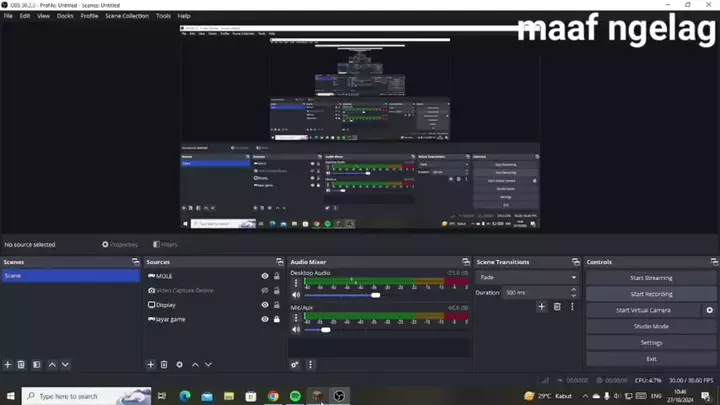The height and width of the screenshot is (405, 720).
Task: Click the Studio Mode button
Action: coord(651,326)
